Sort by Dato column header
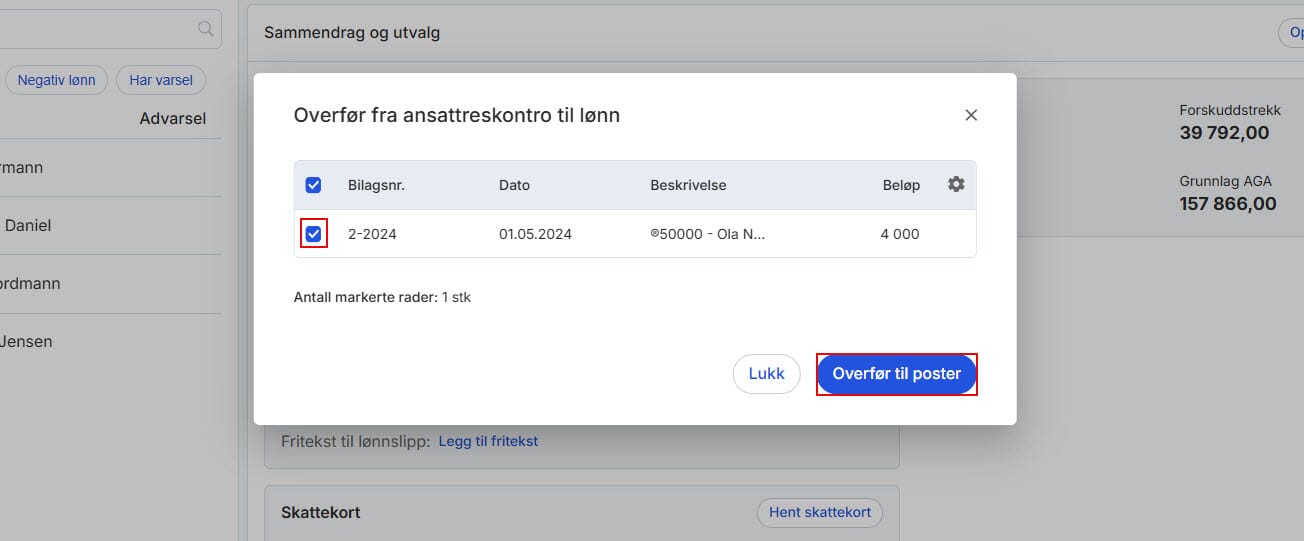 tap(514, 185)
